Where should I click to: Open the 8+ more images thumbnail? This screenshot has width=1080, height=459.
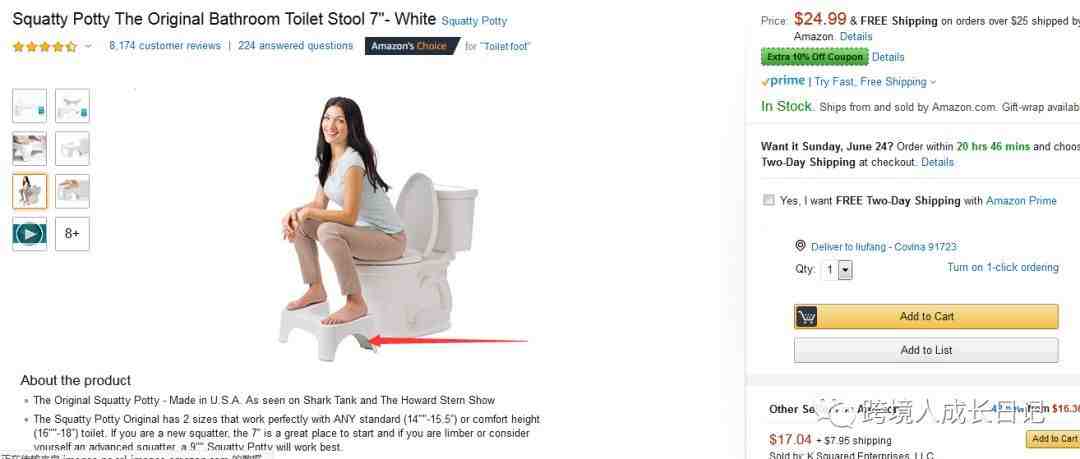pyautogui.click(x=72, y=234)
